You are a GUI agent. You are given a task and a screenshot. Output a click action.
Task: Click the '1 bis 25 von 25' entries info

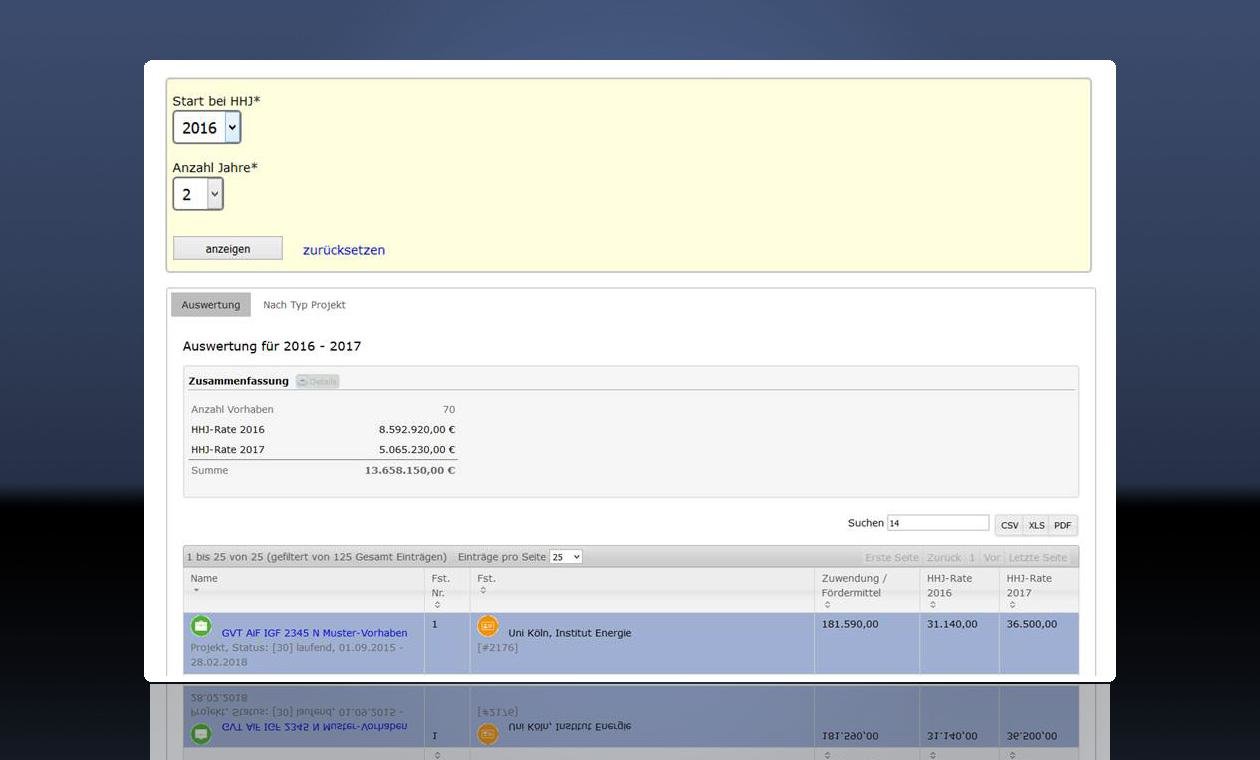click(x=316, y=557)
